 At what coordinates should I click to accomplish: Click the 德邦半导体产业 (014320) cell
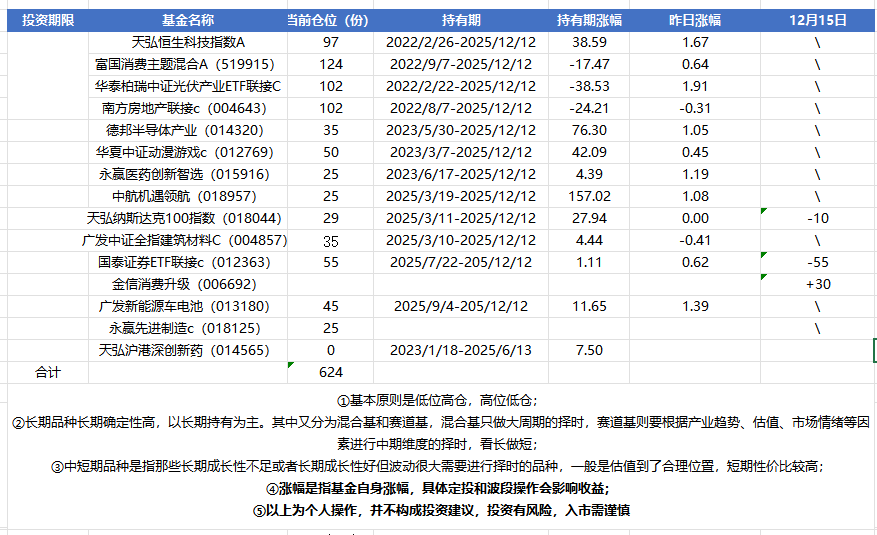tap(188, 130)
